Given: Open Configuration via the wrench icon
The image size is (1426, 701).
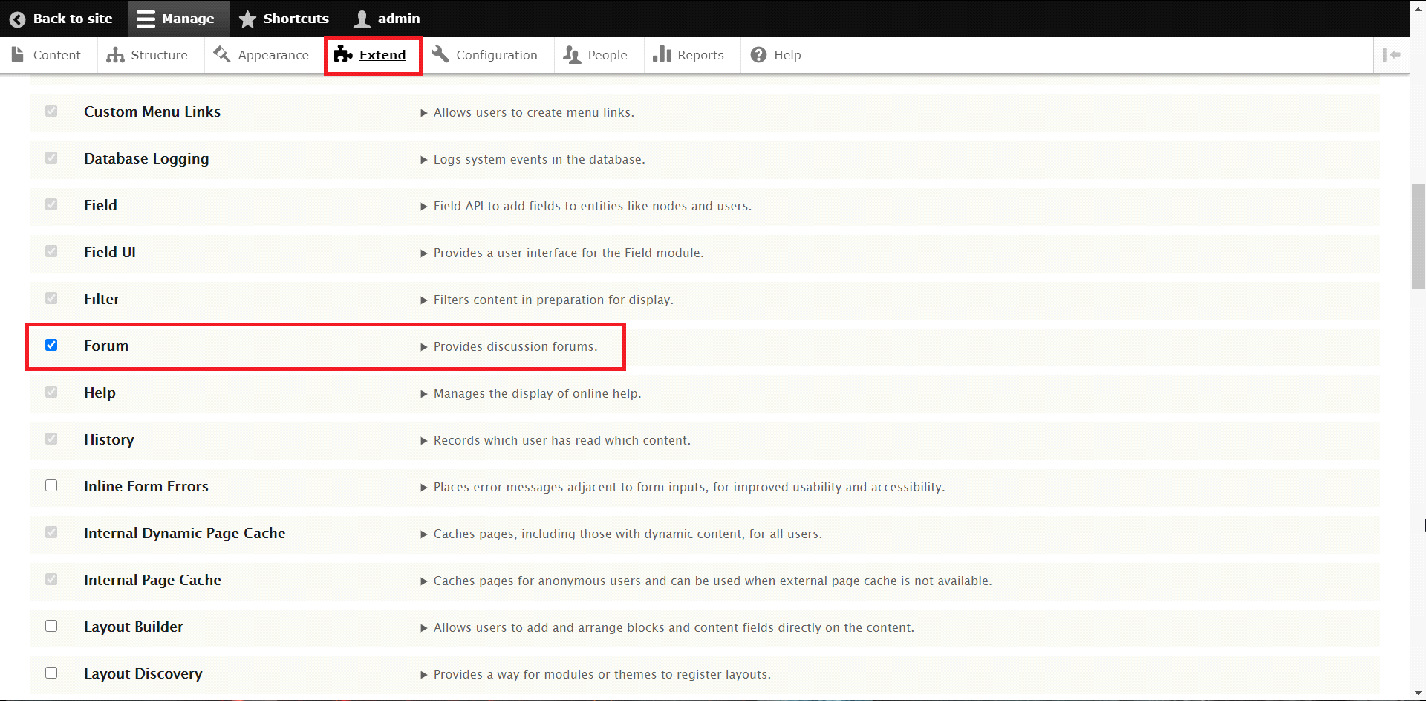Looking at the screenshot, I should (x=440, y=55).
